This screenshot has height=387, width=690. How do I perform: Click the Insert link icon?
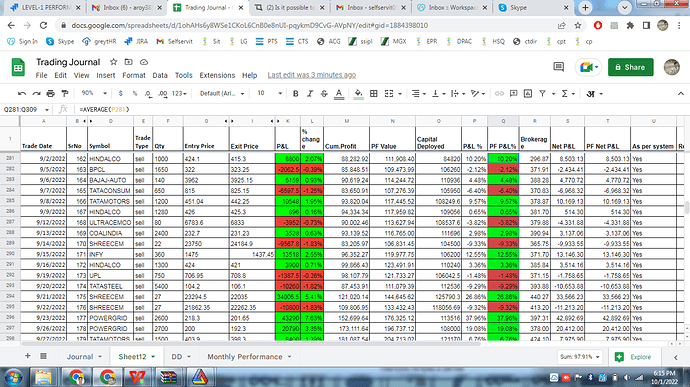499,93
